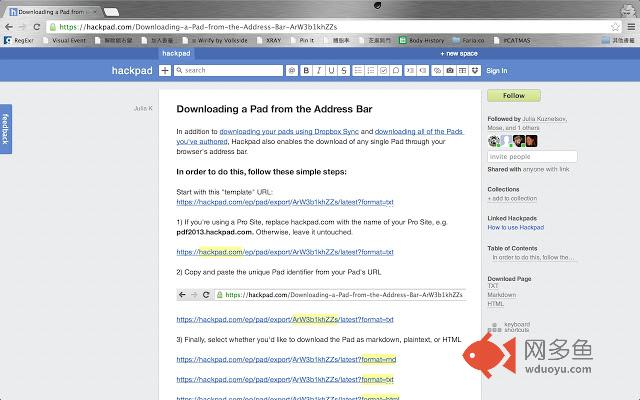Indent the current line
The width and height of the screenshot is (640, 400).
click(410, 71)
